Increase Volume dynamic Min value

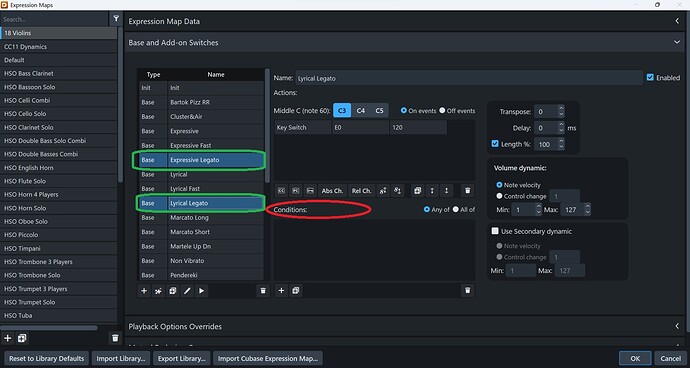click(x=539, y=207)
